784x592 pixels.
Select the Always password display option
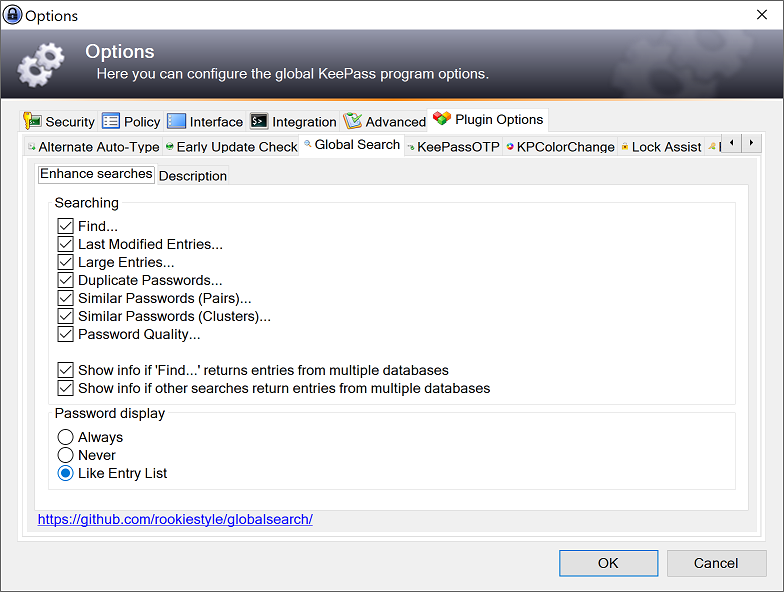click(x=66, y=437)
